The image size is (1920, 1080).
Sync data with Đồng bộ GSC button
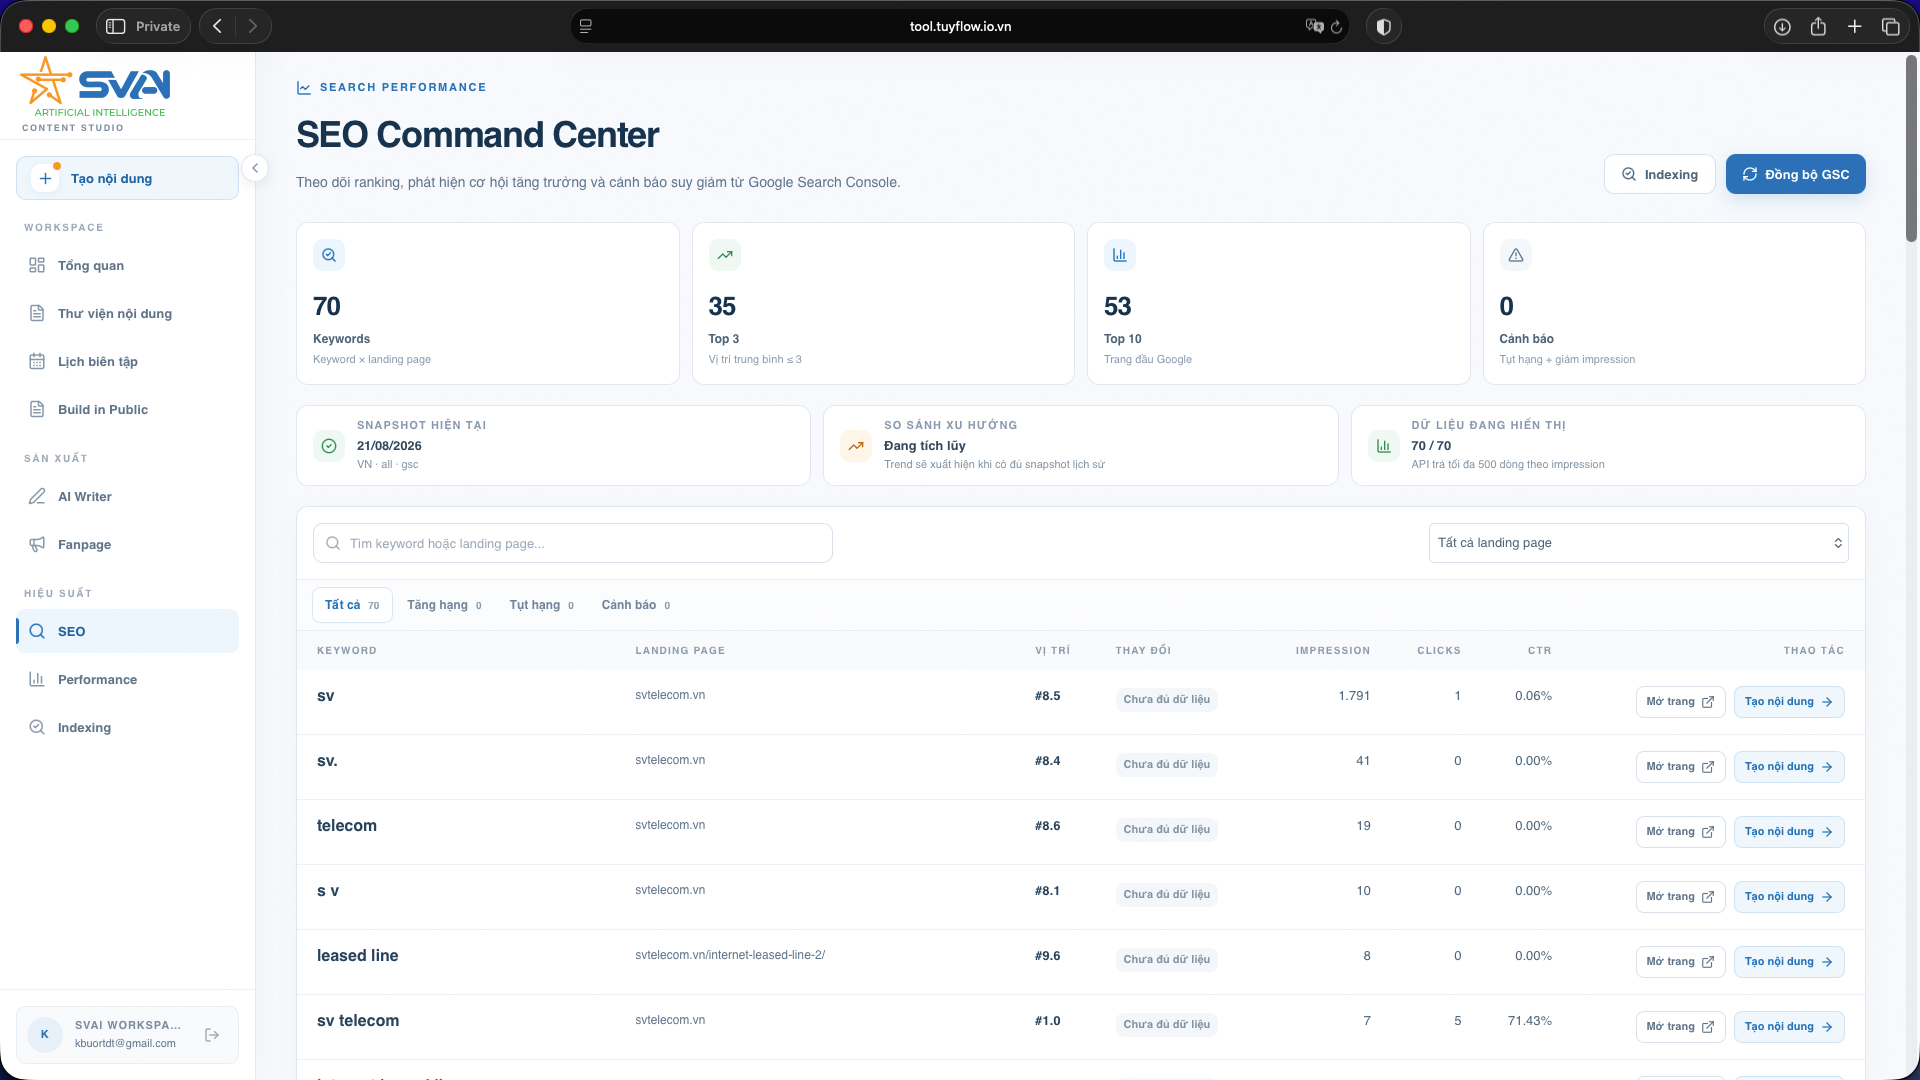click(1795, 174)
